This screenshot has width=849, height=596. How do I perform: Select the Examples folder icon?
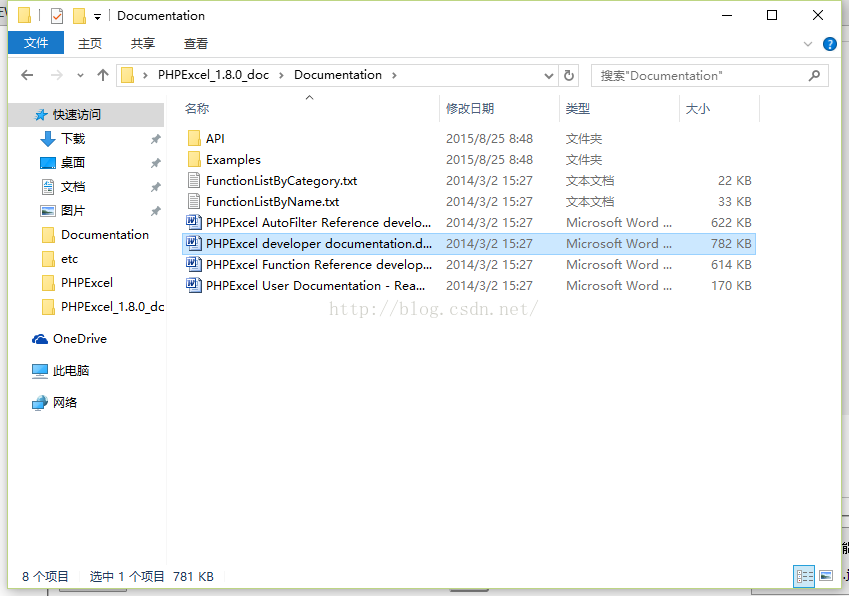click(x=194, y=160)
